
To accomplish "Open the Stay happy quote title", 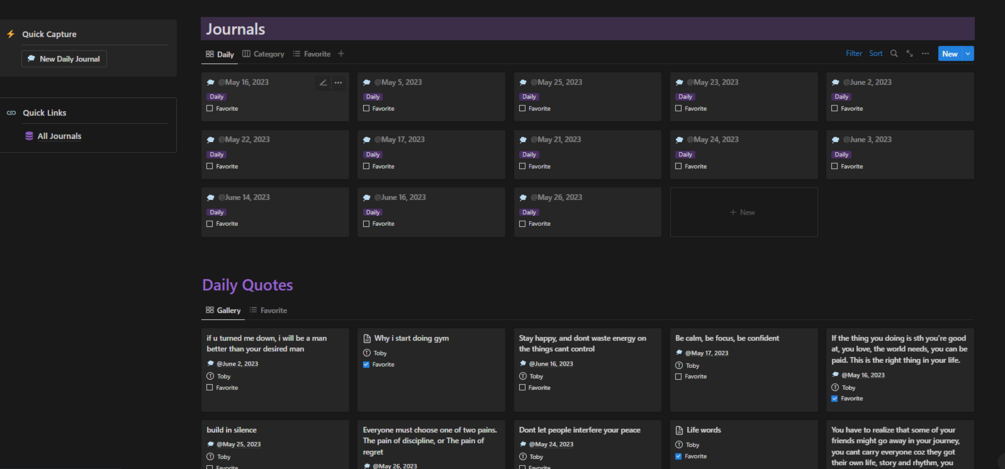I will tap(583, 343).
